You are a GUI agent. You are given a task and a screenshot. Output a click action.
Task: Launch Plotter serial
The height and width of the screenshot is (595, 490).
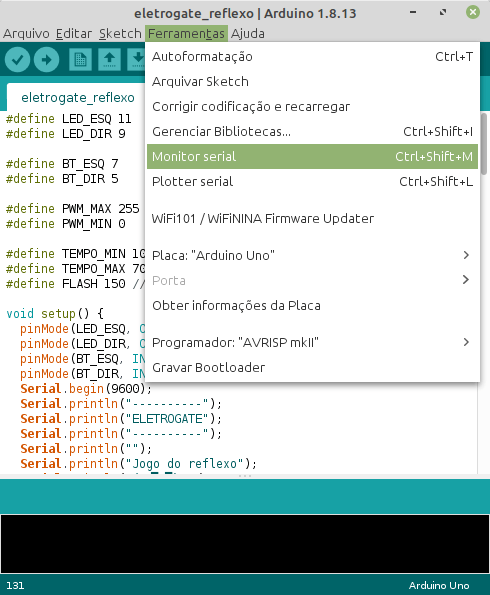(x=312, y=181)
